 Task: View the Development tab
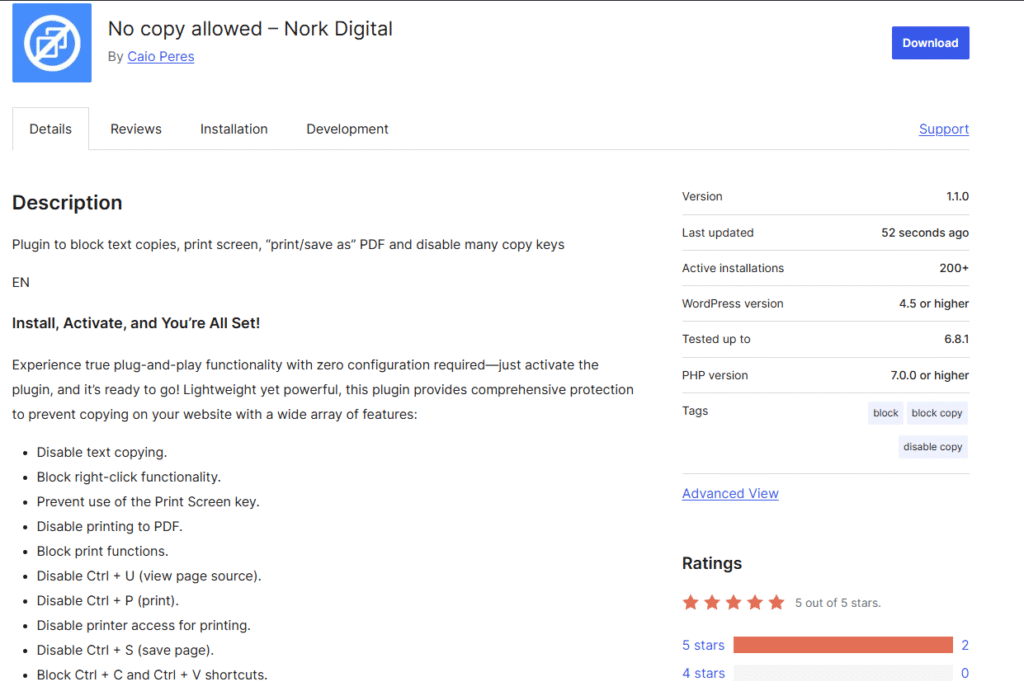pyautogui.click(x=347, y=129)
